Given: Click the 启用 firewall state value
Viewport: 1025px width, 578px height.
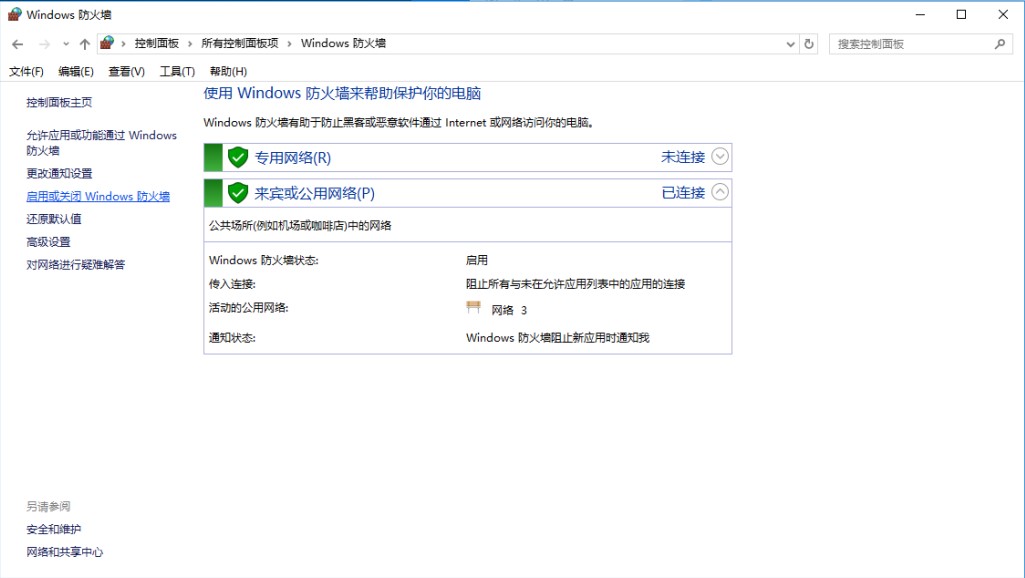Looking at the screenshot, I should [477, 260].
